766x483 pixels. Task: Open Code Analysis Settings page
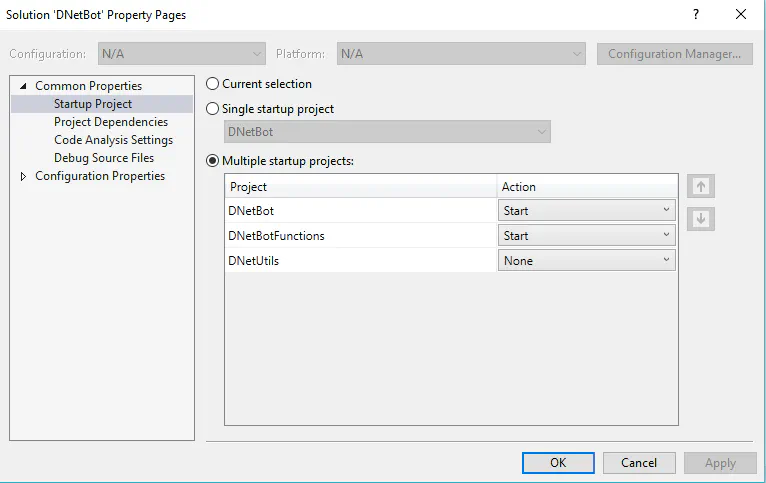point(113,140)
